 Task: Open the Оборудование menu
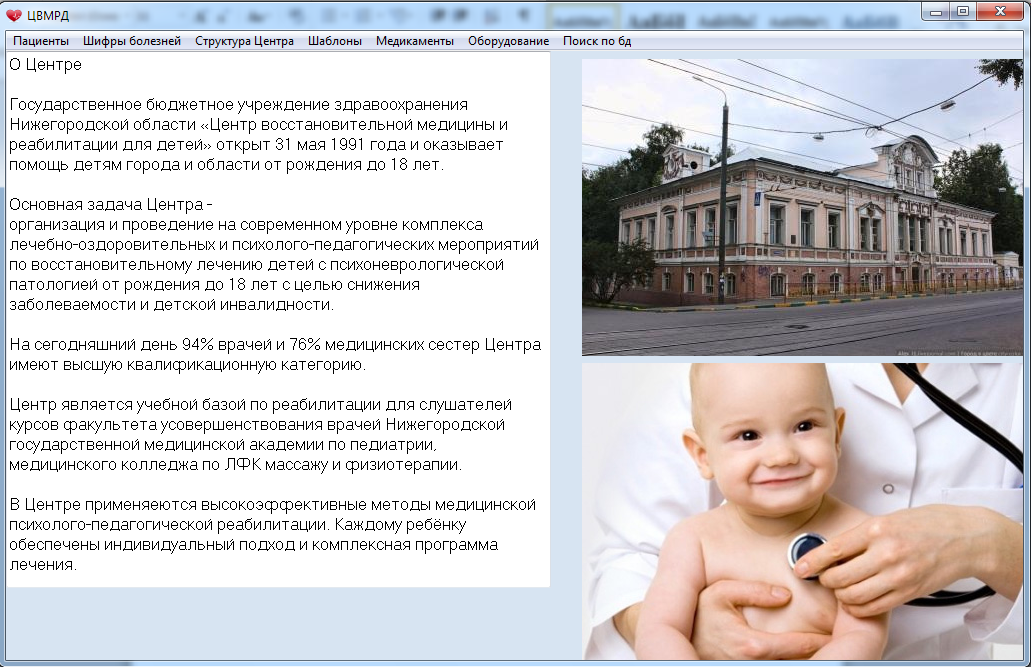click(x=508, y=41)
